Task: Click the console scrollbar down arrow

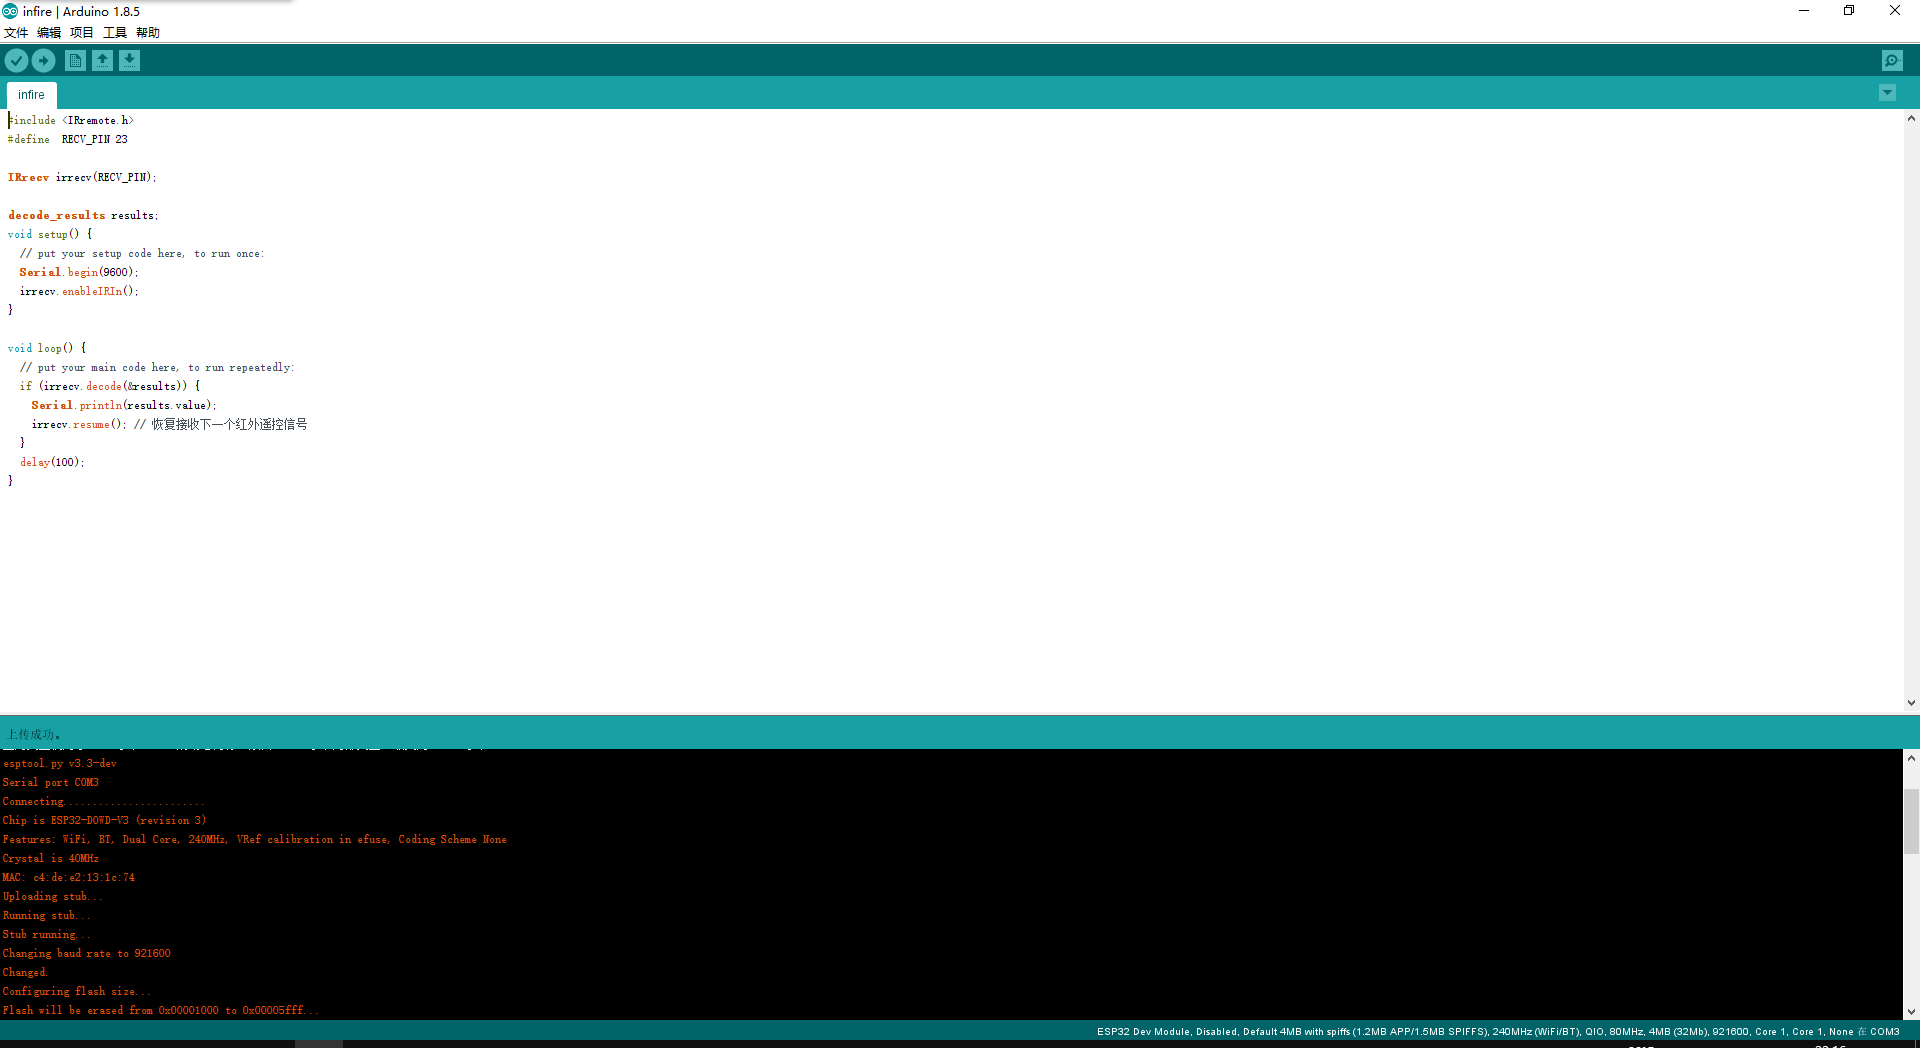Action: pyautogui.click(x=1911, y=1012)
